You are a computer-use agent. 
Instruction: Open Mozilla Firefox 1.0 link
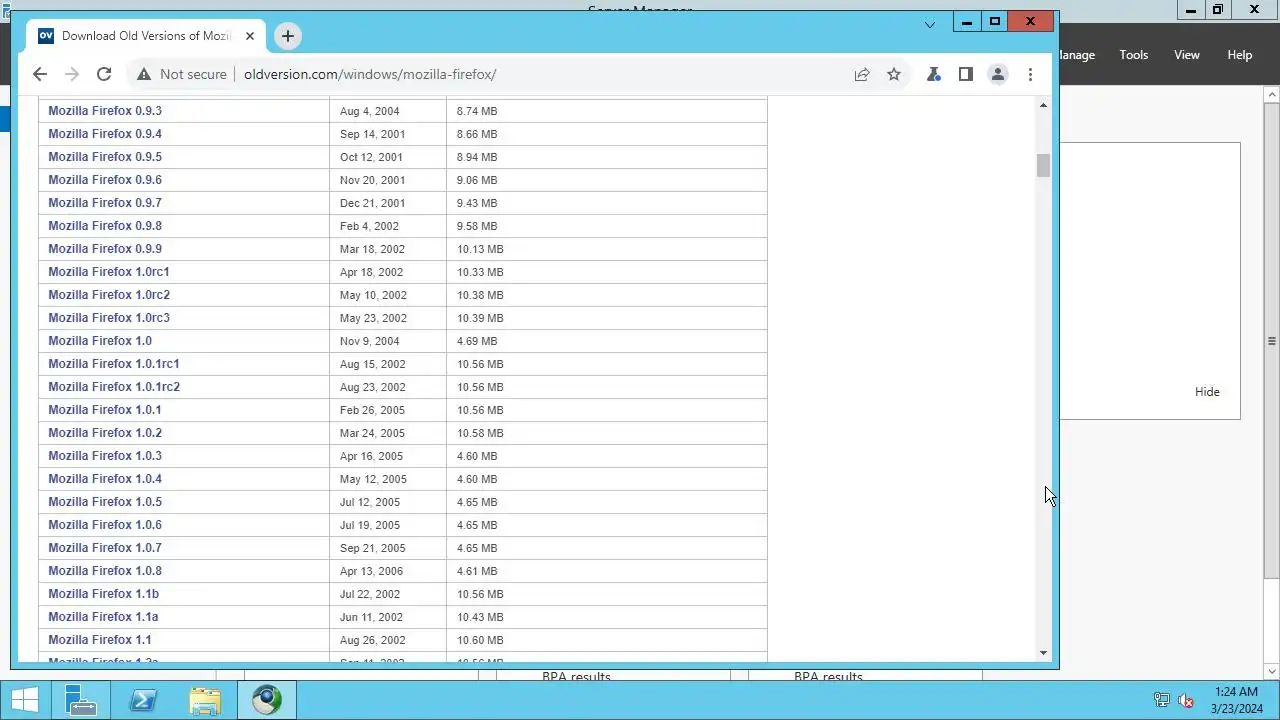click(100, 341)
